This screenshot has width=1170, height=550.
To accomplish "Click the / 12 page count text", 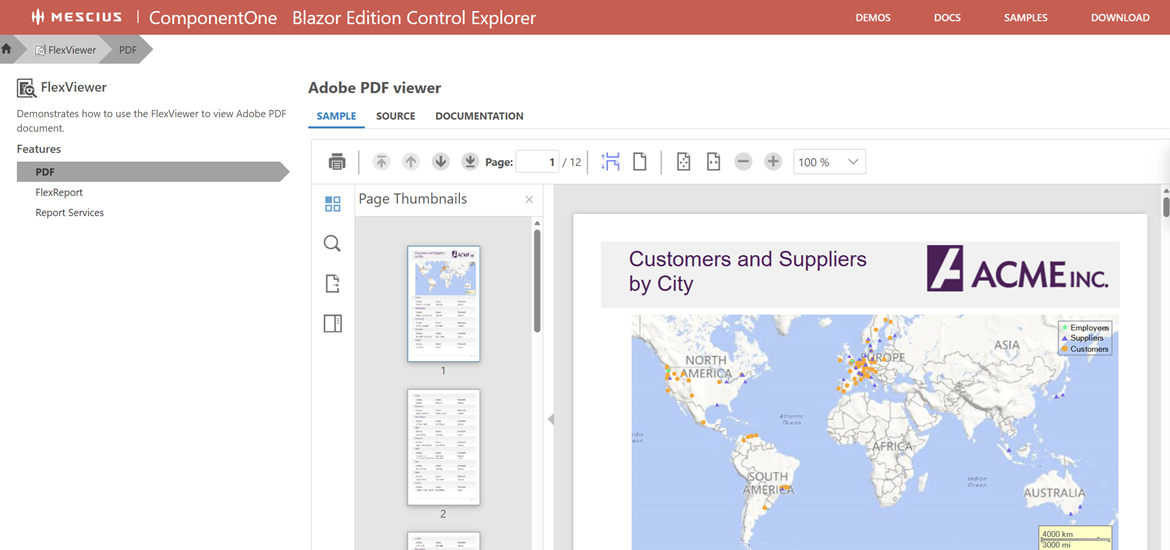I will pyautogui.click(x=572, y=162).
